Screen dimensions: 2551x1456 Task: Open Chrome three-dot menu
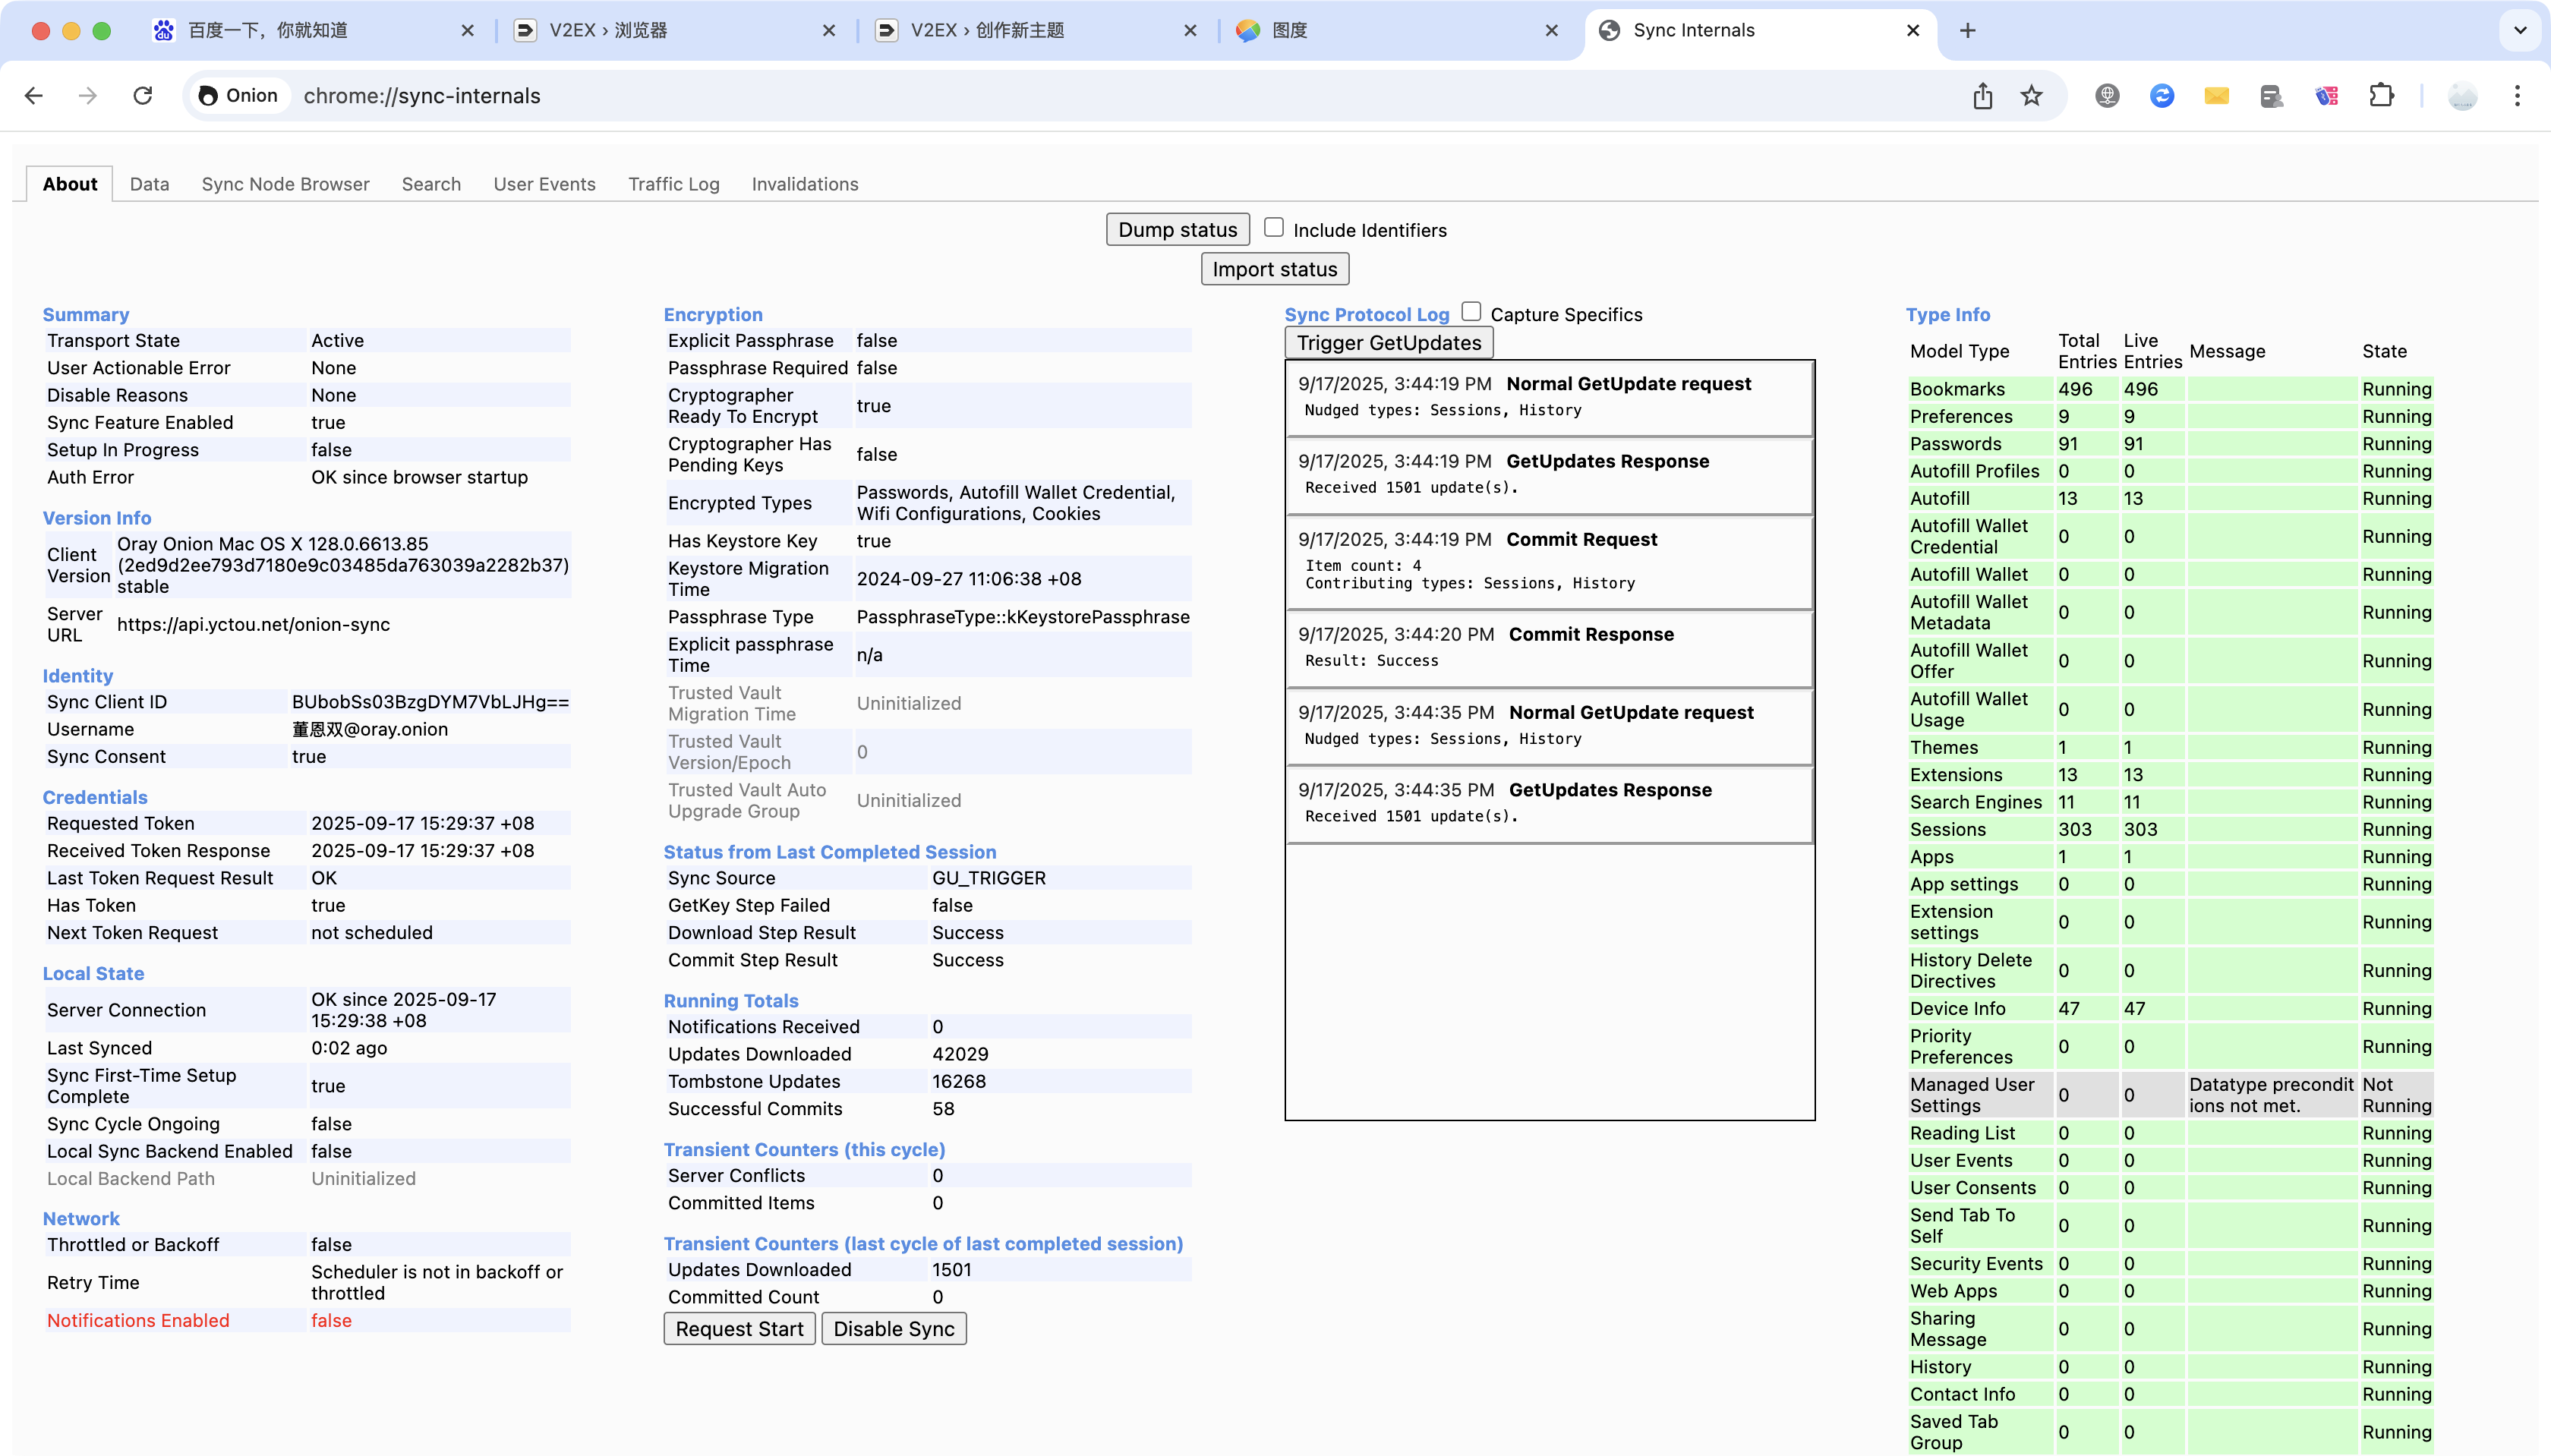pos(2517,96)
